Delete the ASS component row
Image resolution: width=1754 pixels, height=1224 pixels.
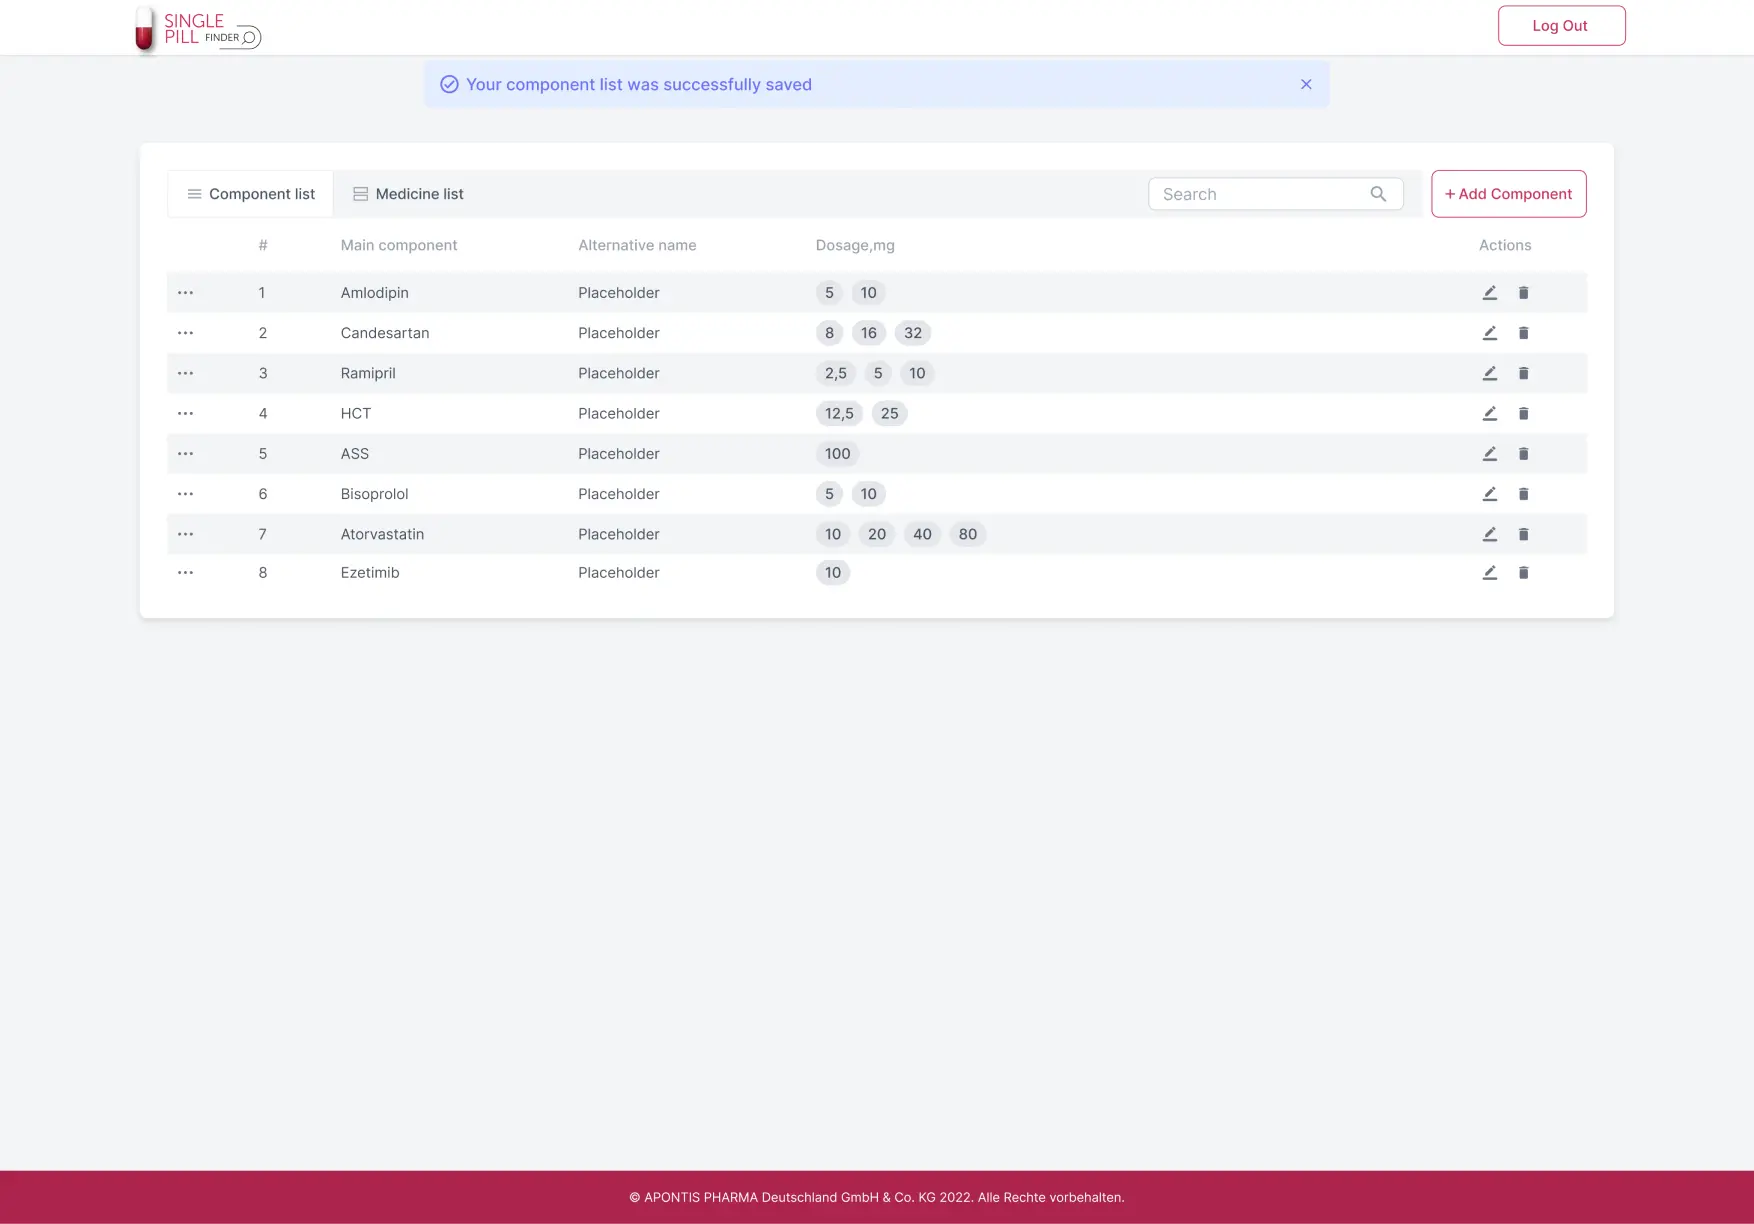pyautogui.click(x=1523, y=453)
